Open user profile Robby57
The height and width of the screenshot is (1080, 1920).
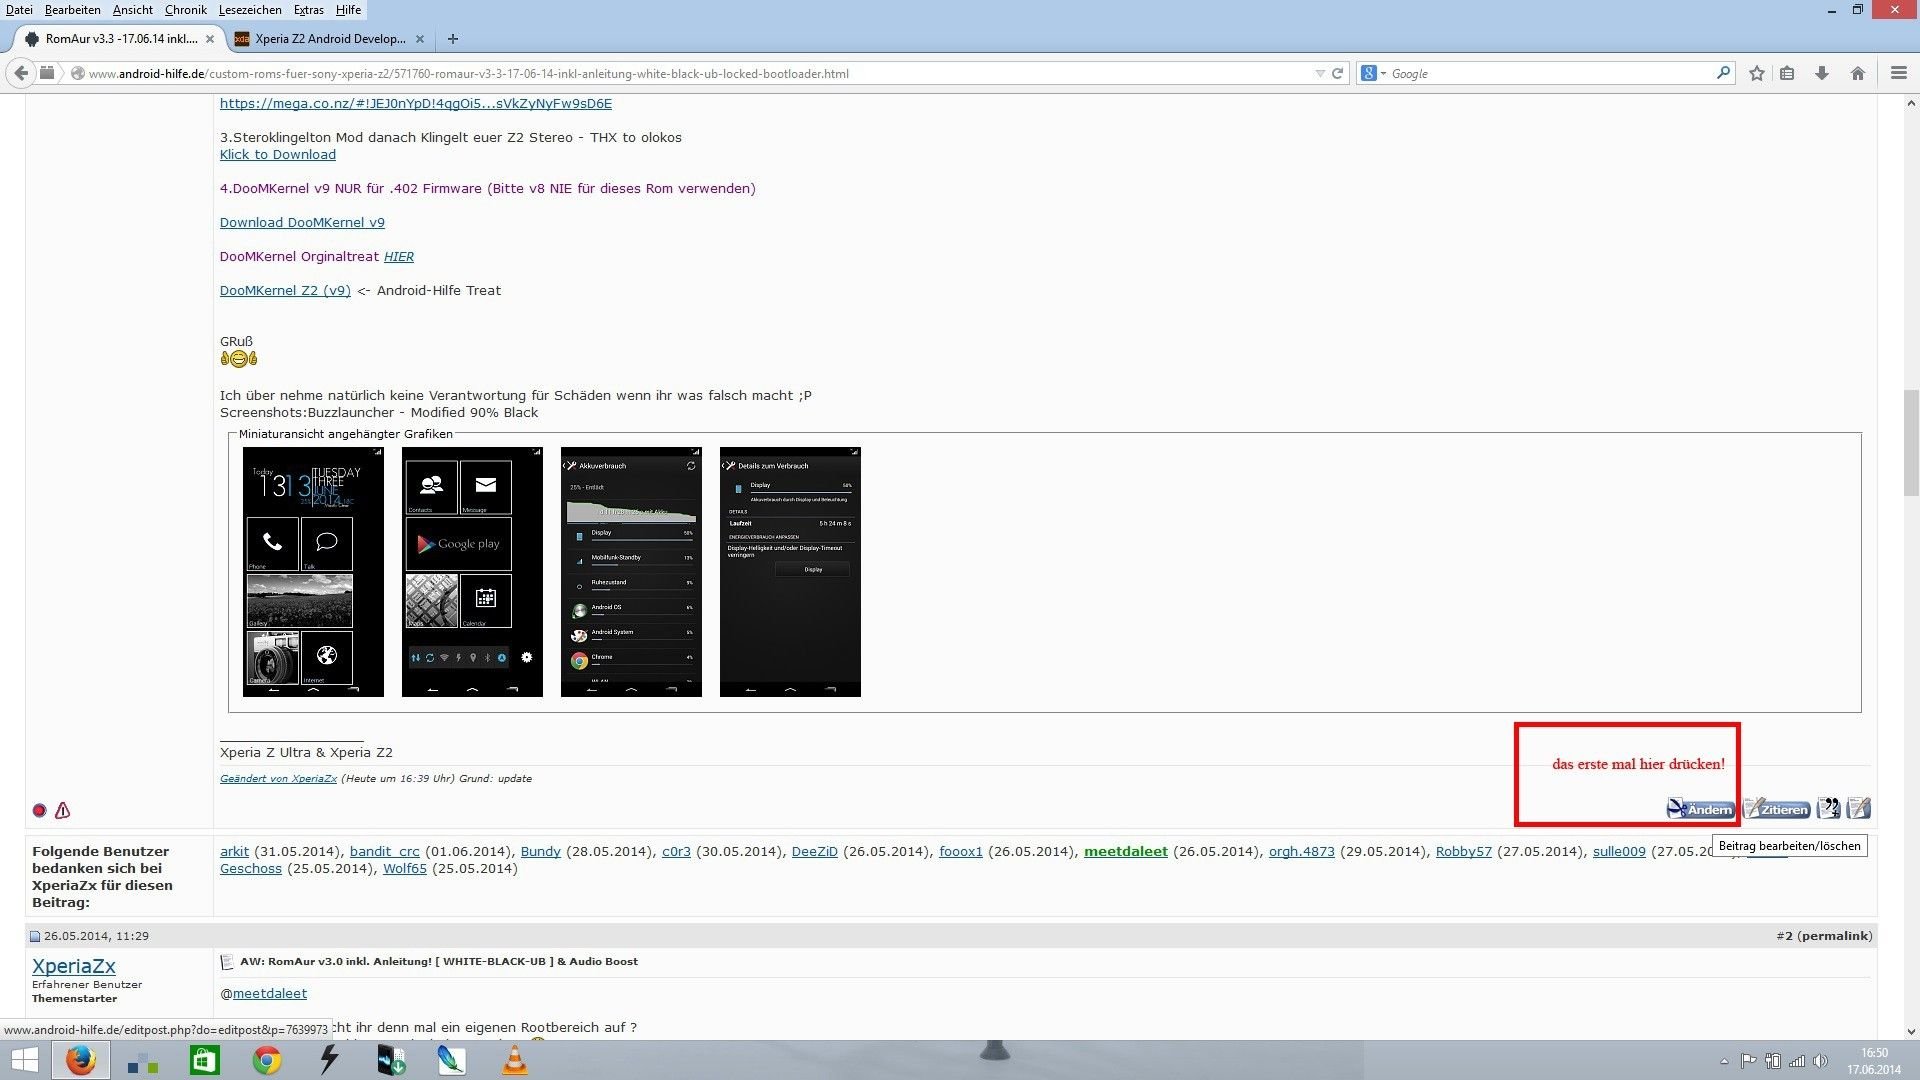coord(1463,852)
